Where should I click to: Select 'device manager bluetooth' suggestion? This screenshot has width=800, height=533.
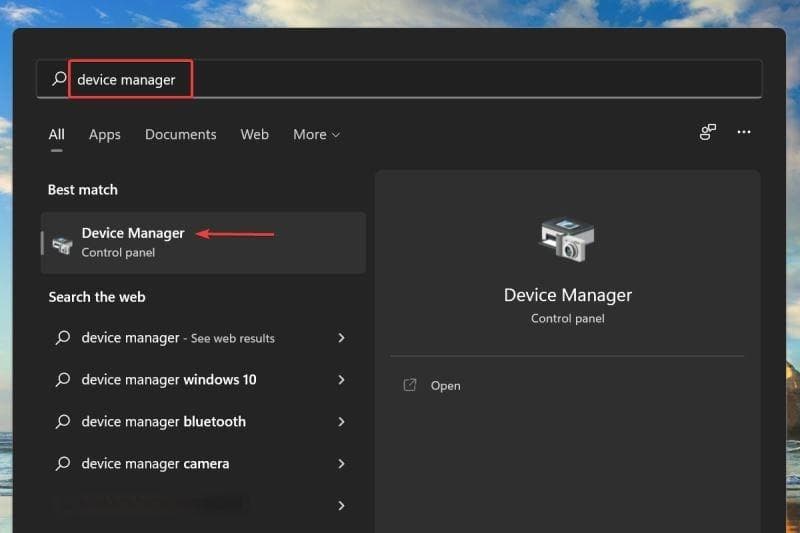[x=201, y=421]
